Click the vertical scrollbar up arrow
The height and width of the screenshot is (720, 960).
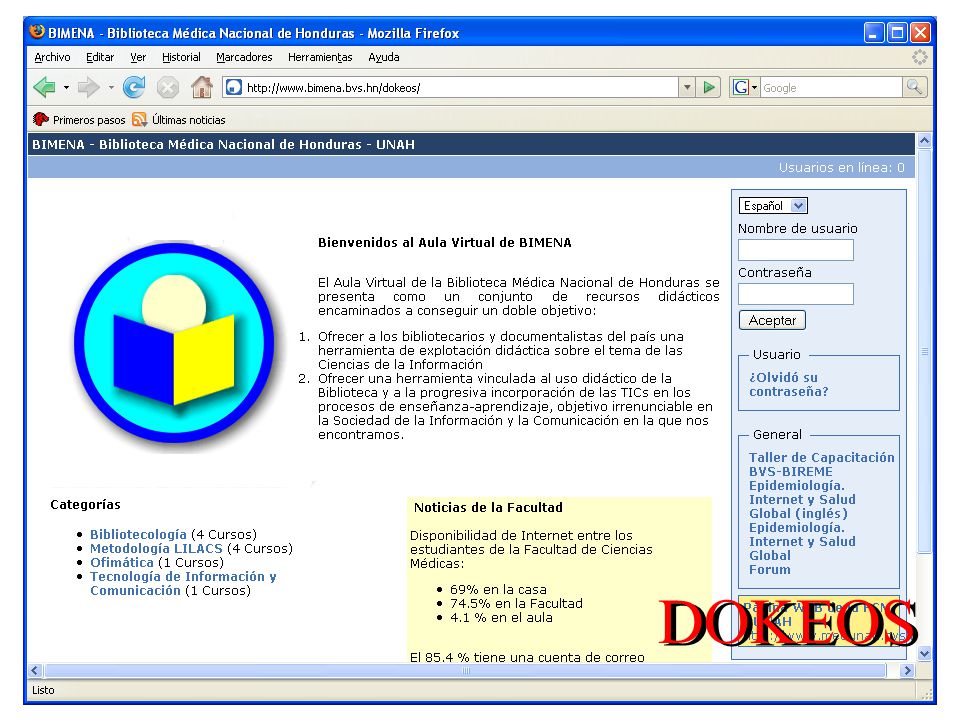pyautogui.click(x=924, y=141)
